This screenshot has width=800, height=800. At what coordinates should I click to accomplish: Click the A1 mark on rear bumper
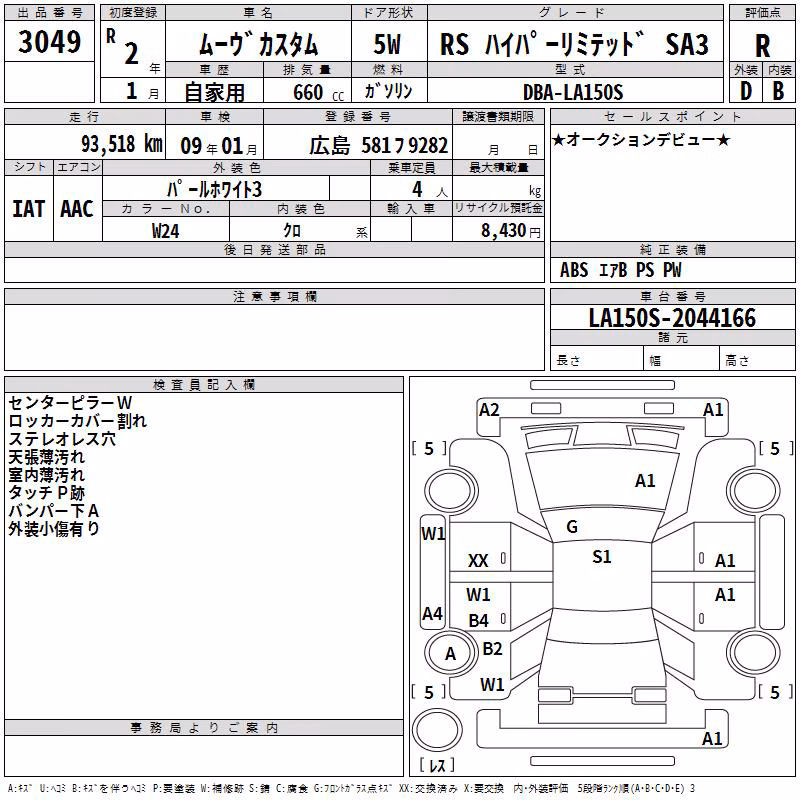pos(712,739)
